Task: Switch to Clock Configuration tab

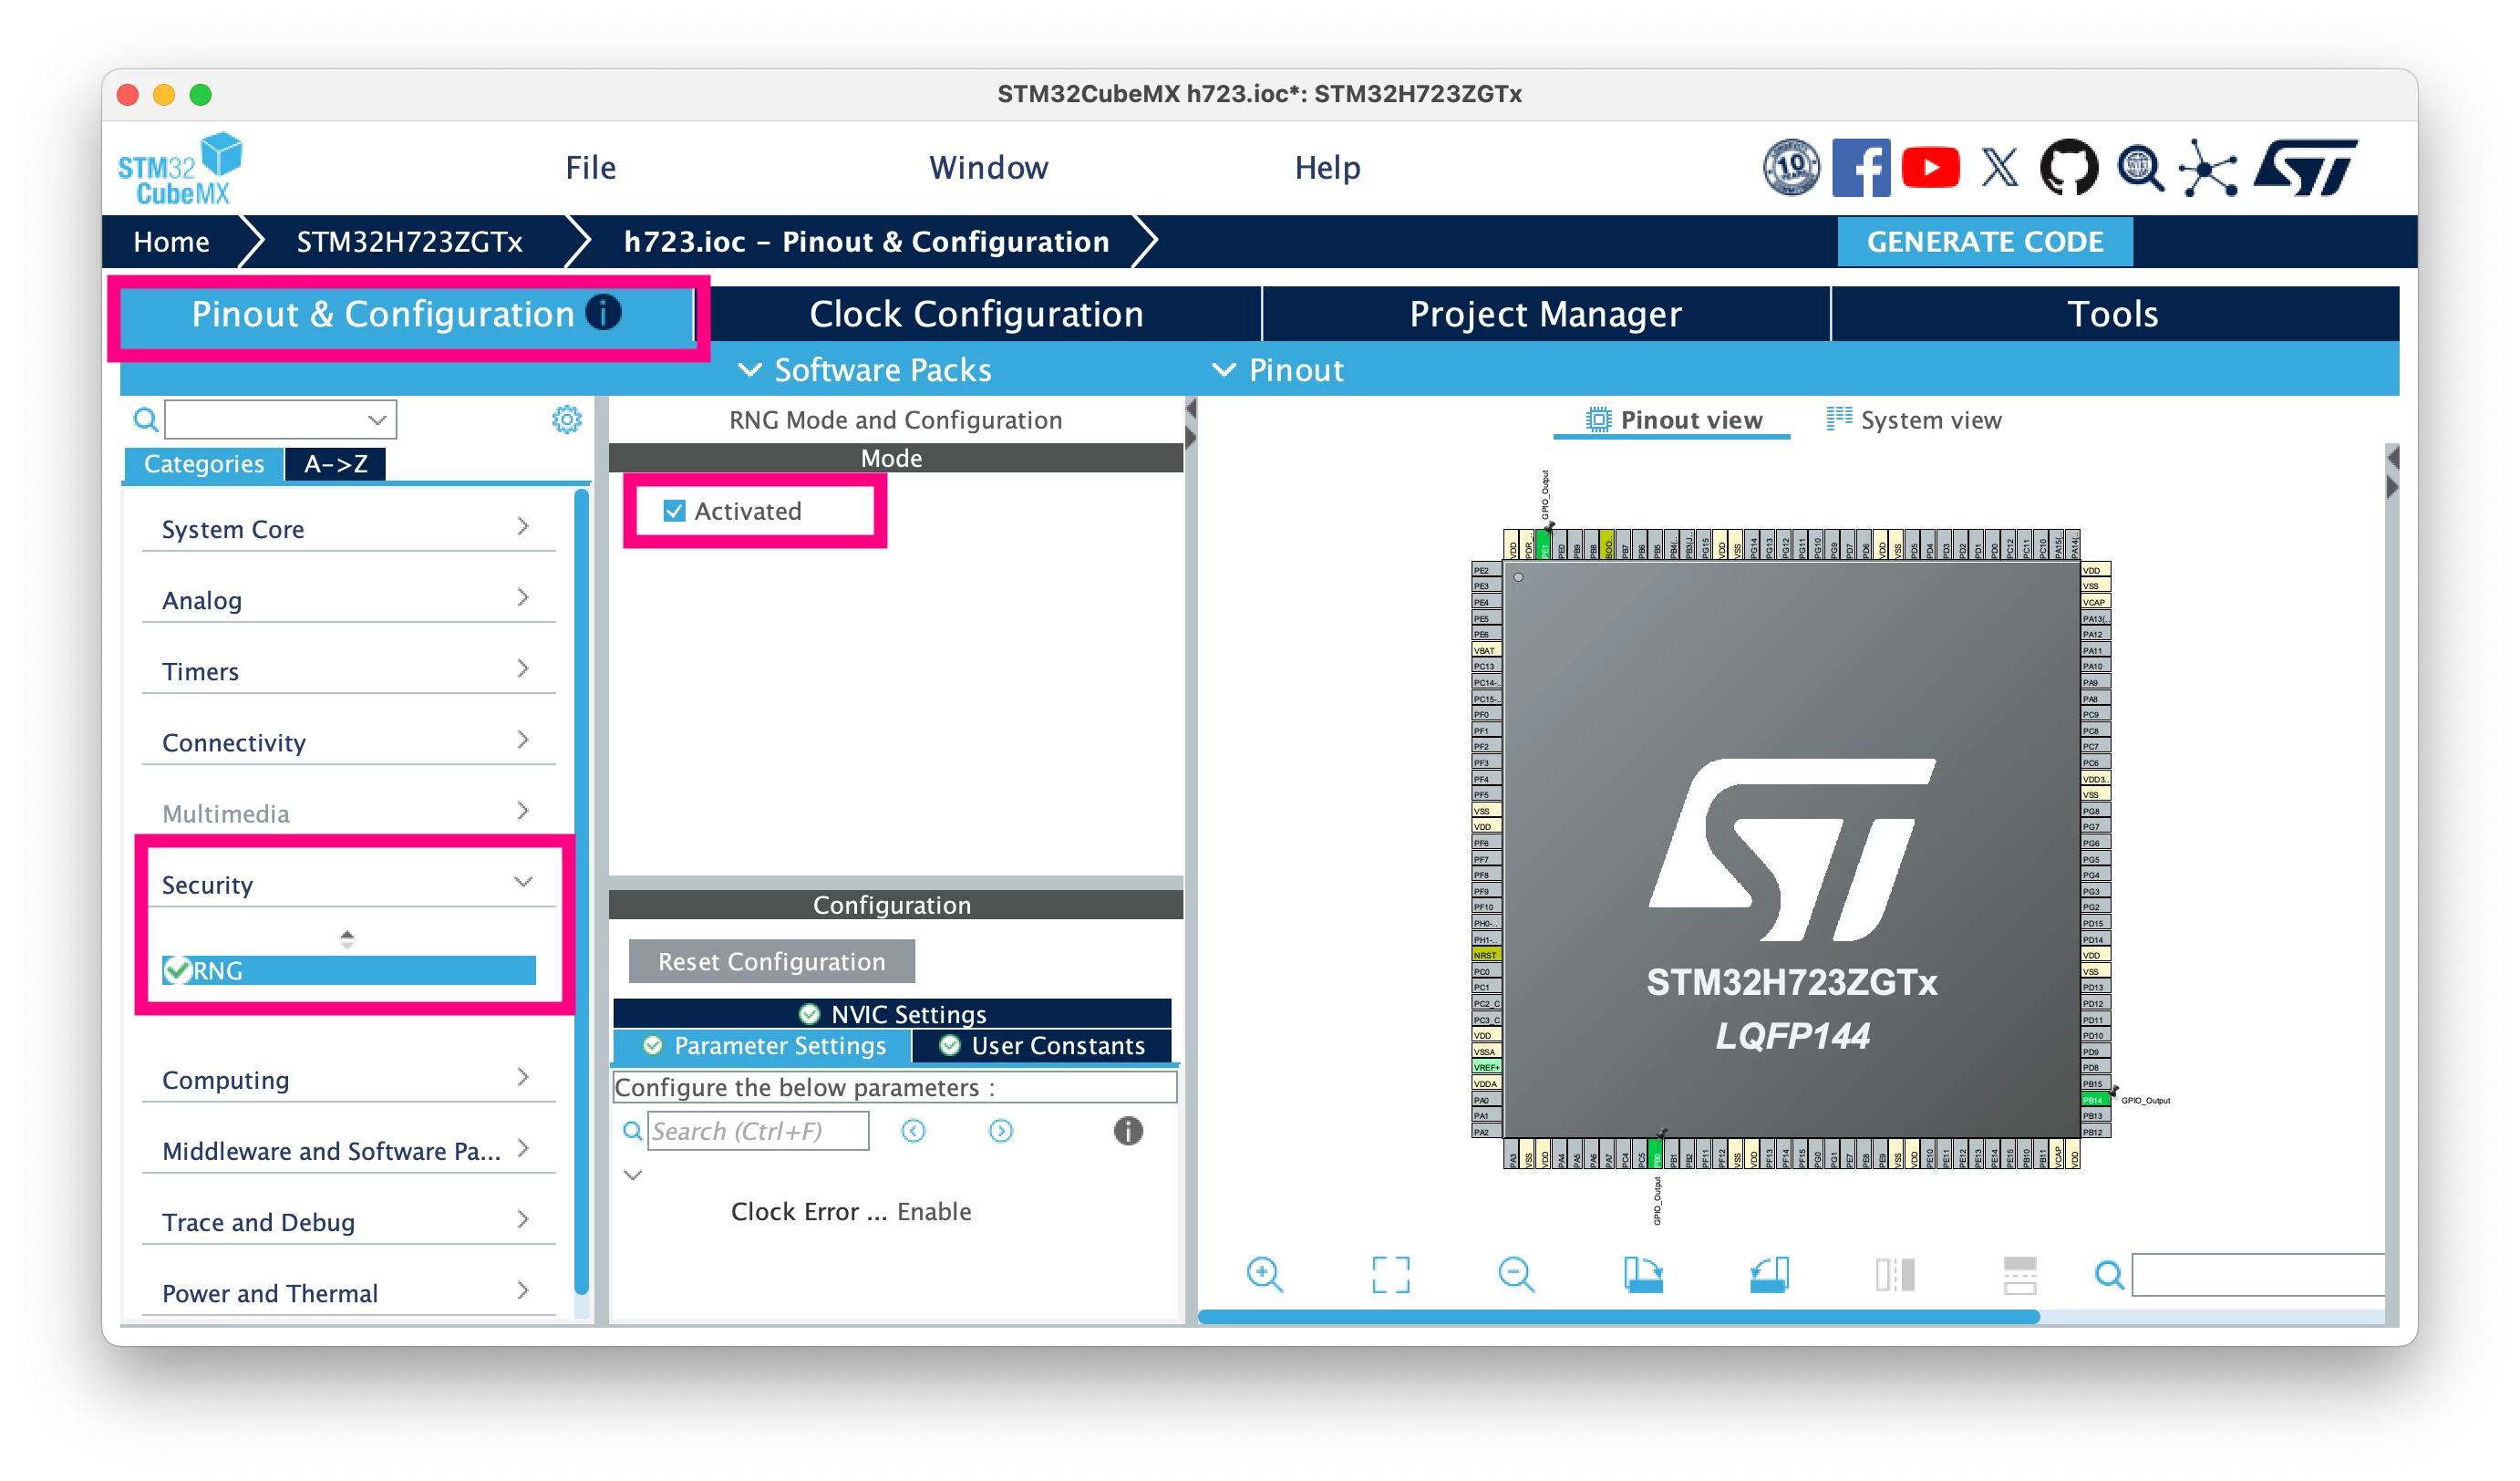Action: point(976,313)
